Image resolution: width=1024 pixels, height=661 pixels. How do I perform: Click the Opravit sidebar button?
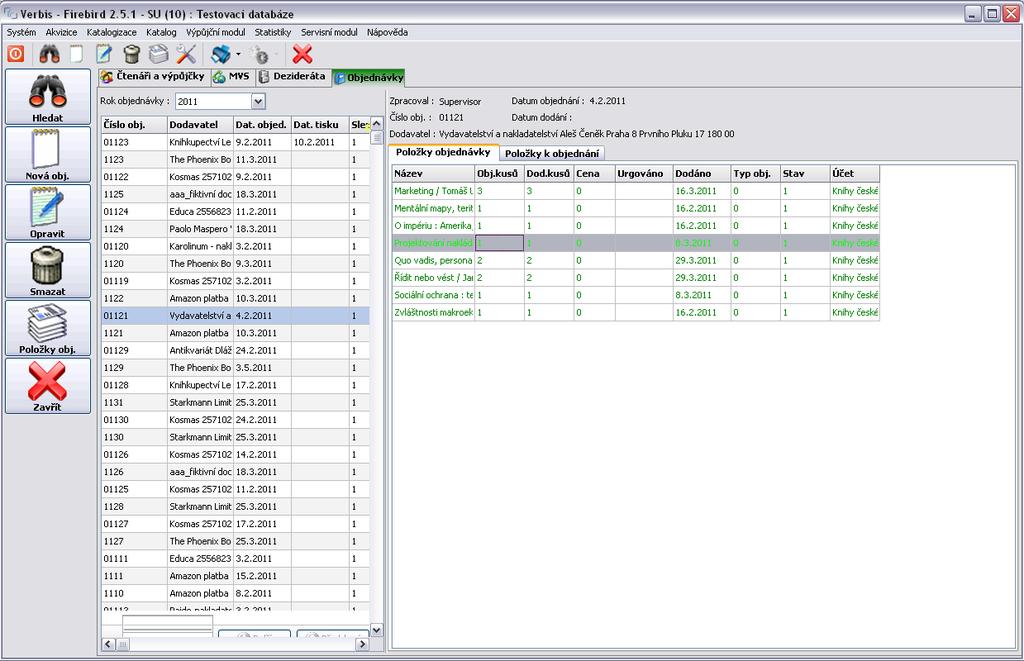[48, 213]
